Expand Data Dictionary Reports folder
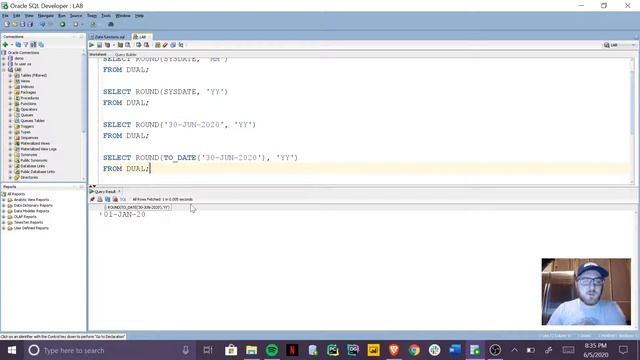The height and width of the screenshot is (360, 640). point(4,206)
